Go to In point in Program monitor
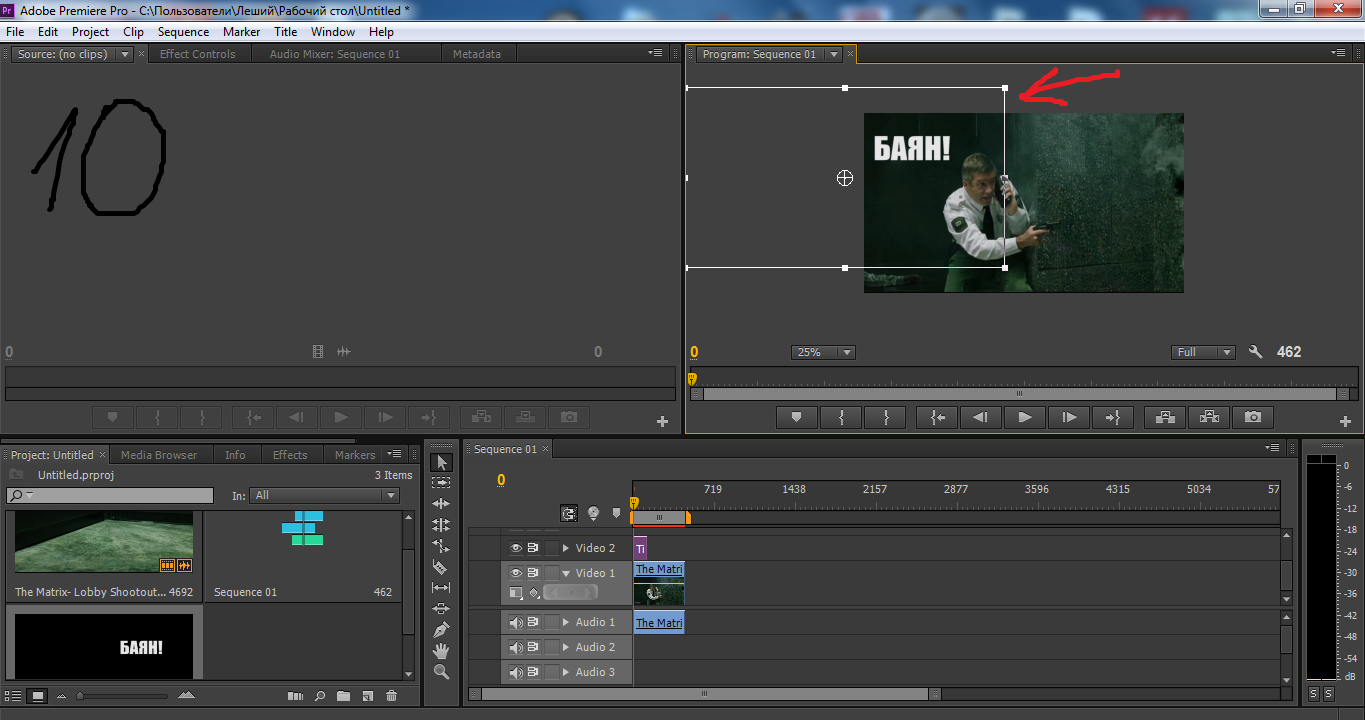 tap(937, 417)
